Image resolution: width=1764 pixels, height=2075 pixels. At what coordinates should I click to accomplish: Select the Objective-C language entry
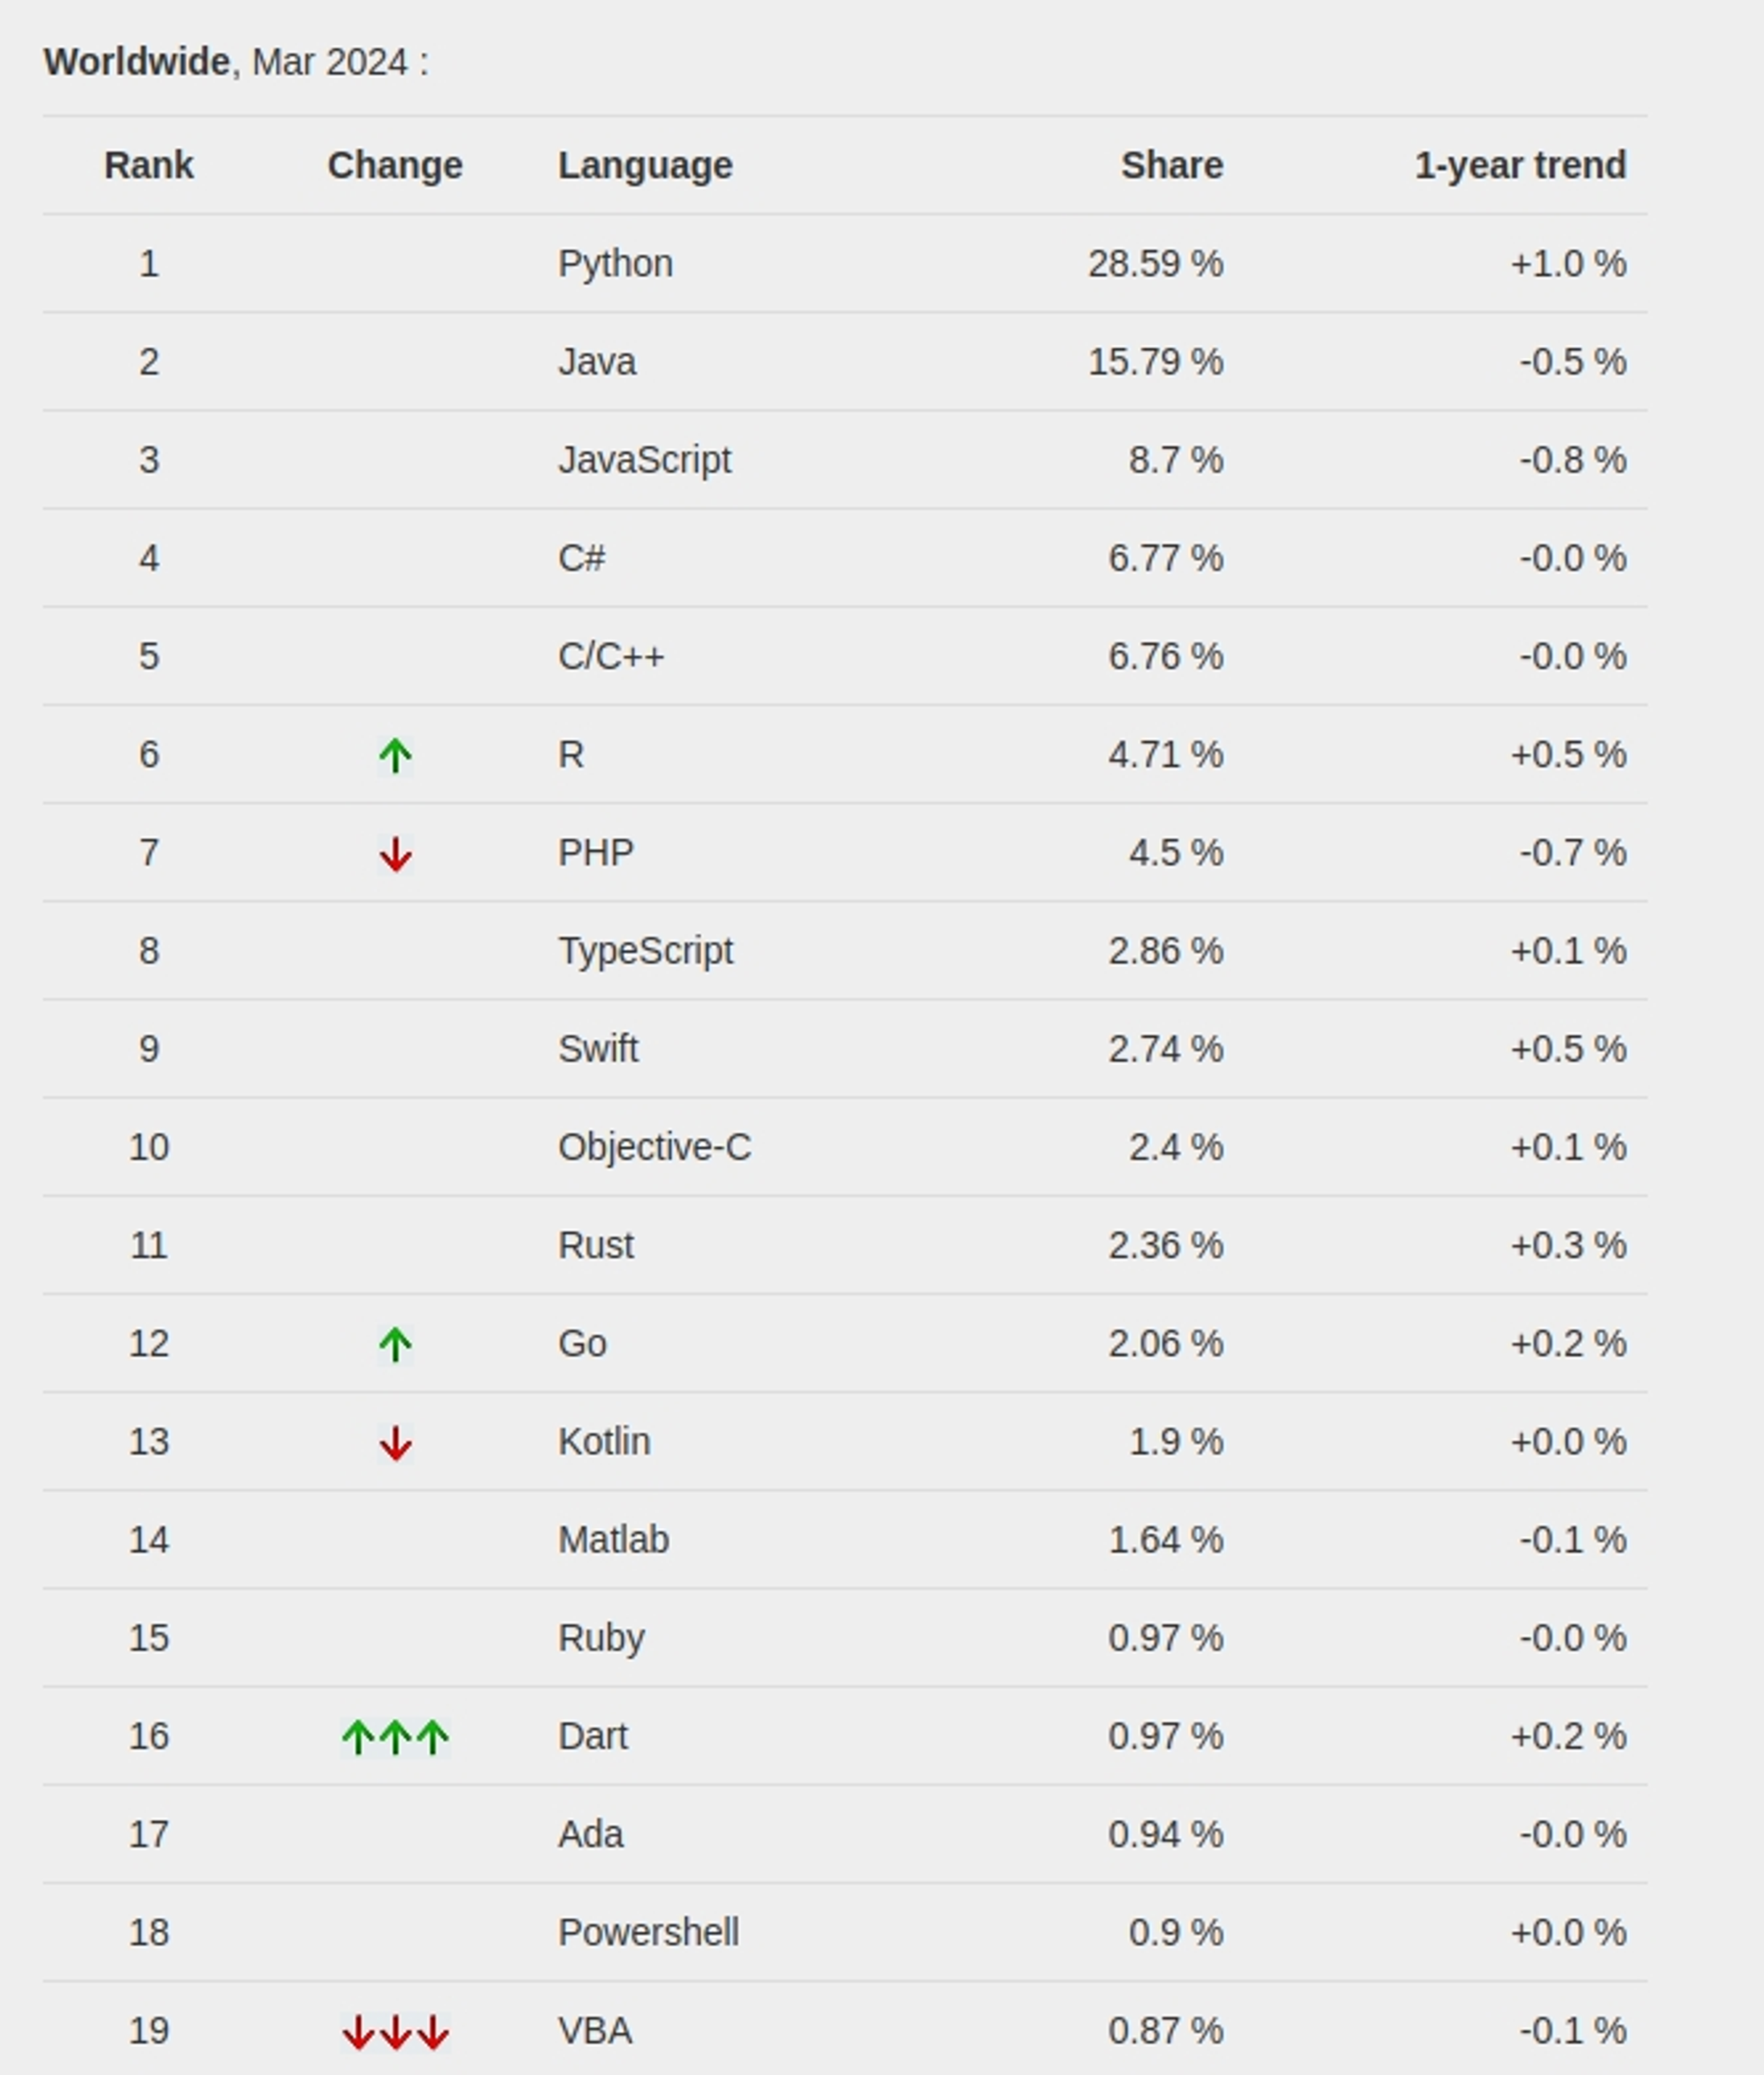coord(654,1147)
